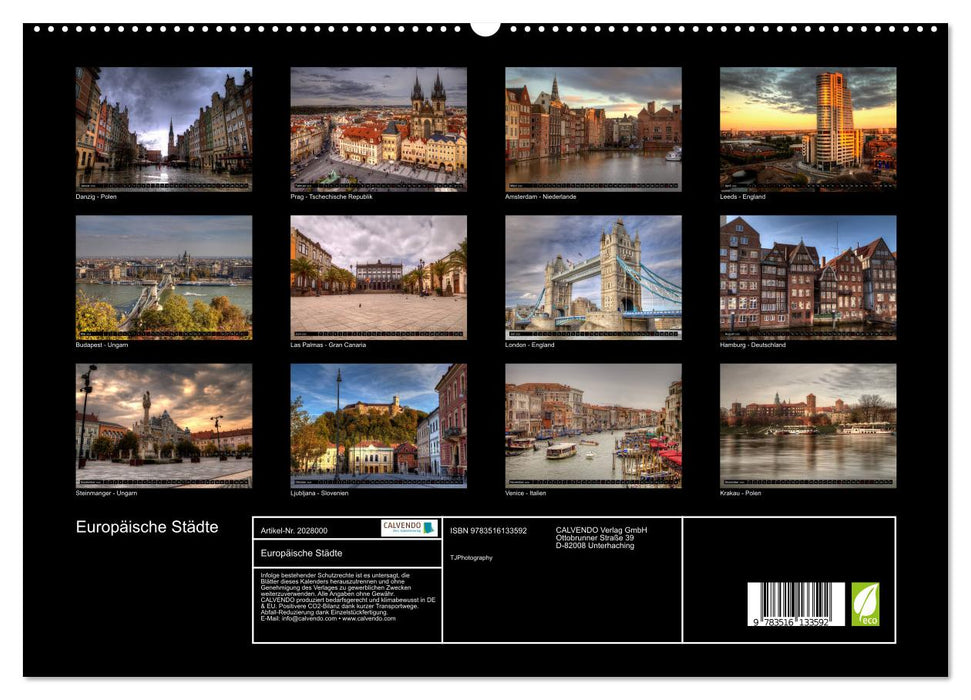Select the Krakau - Polen photo
This screenshot has height=700, width=971.
(808, 425)
